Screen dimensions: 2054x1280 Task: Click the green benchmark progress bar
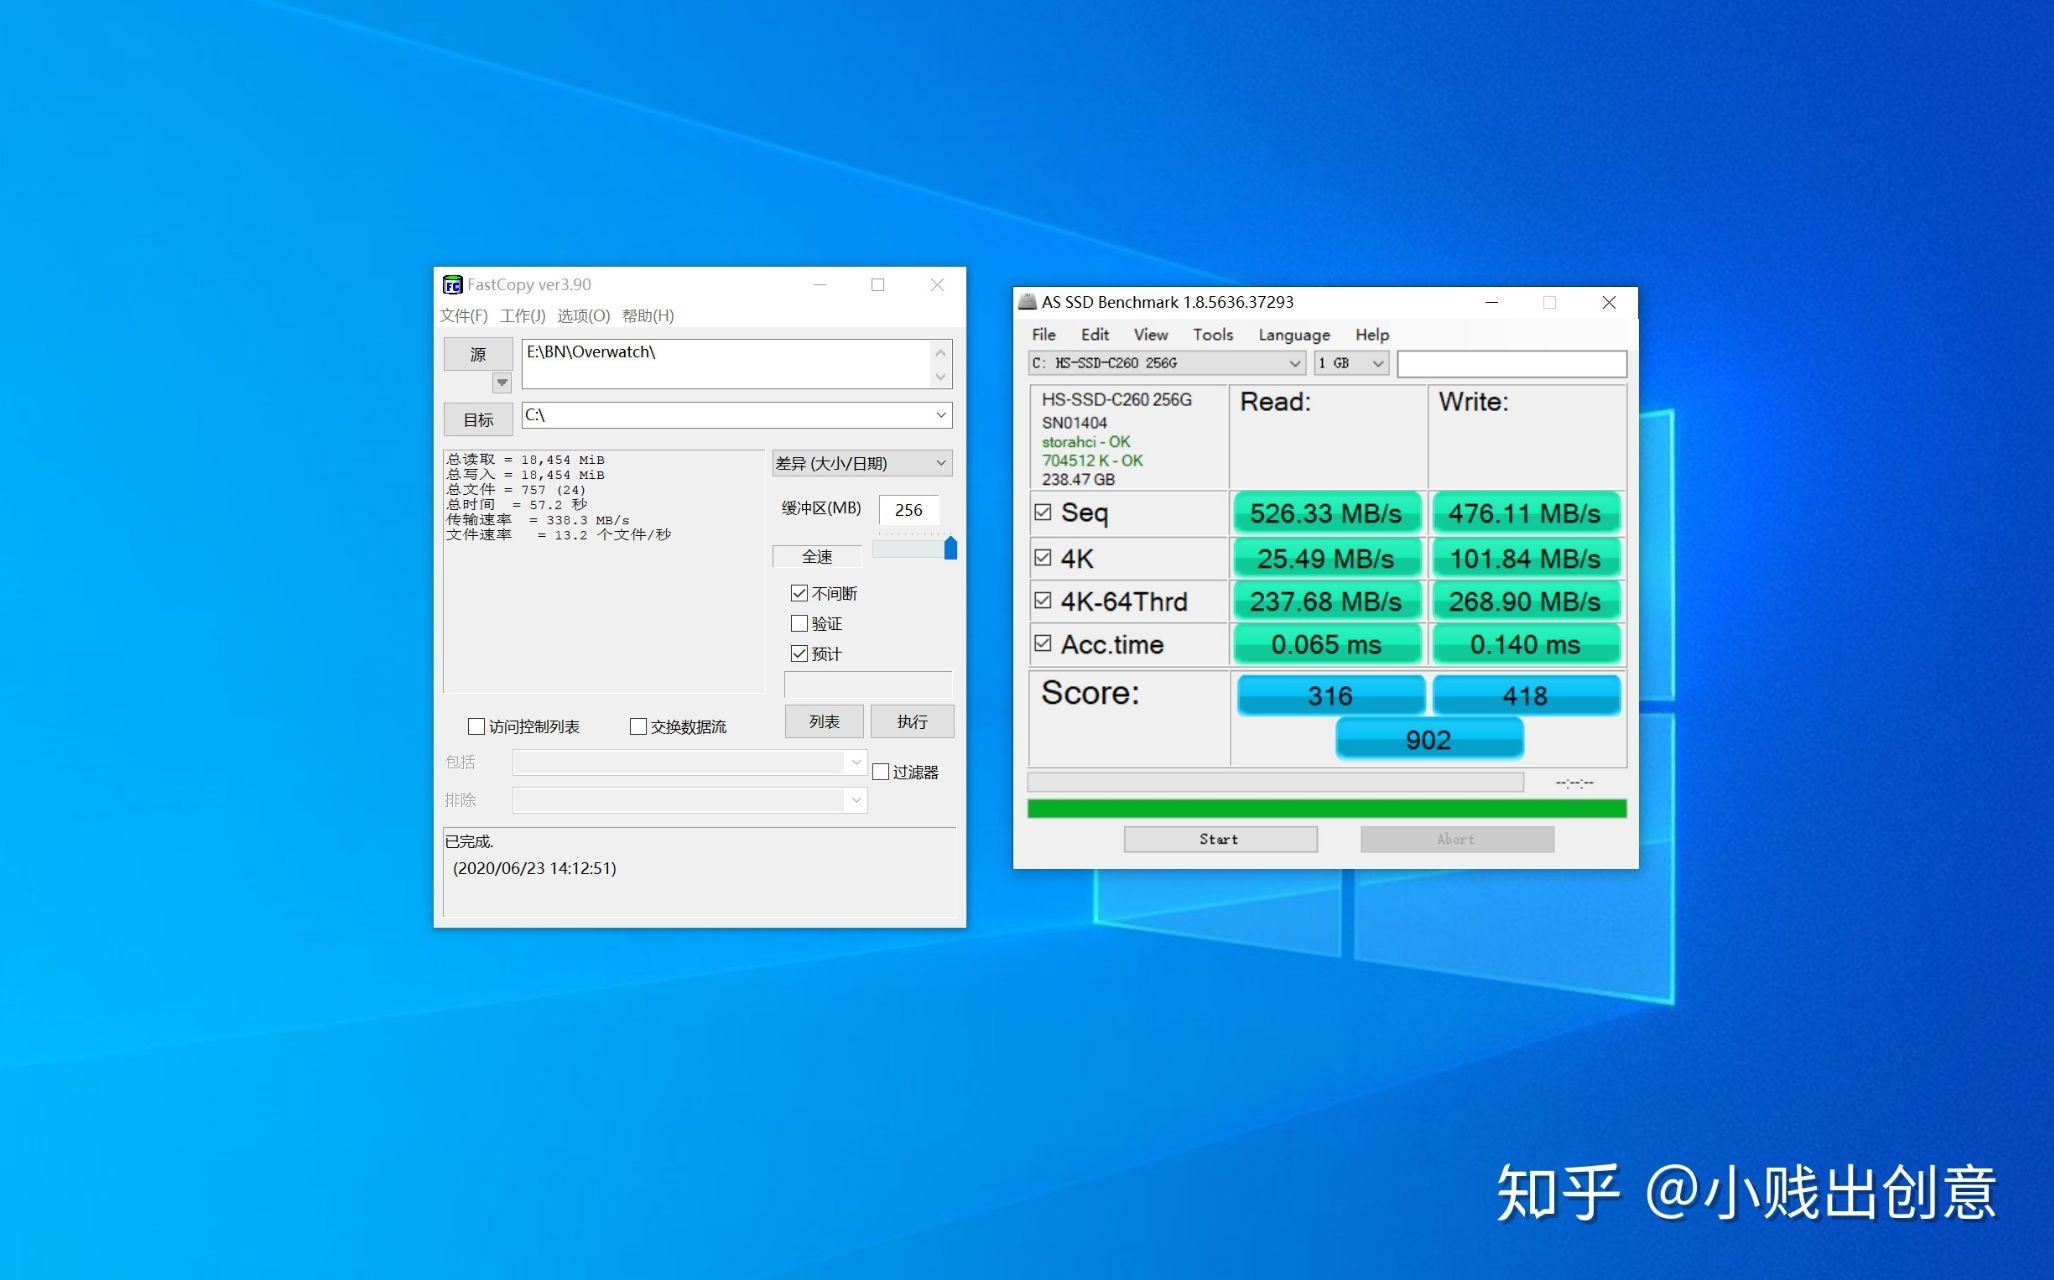point(1327,808)
